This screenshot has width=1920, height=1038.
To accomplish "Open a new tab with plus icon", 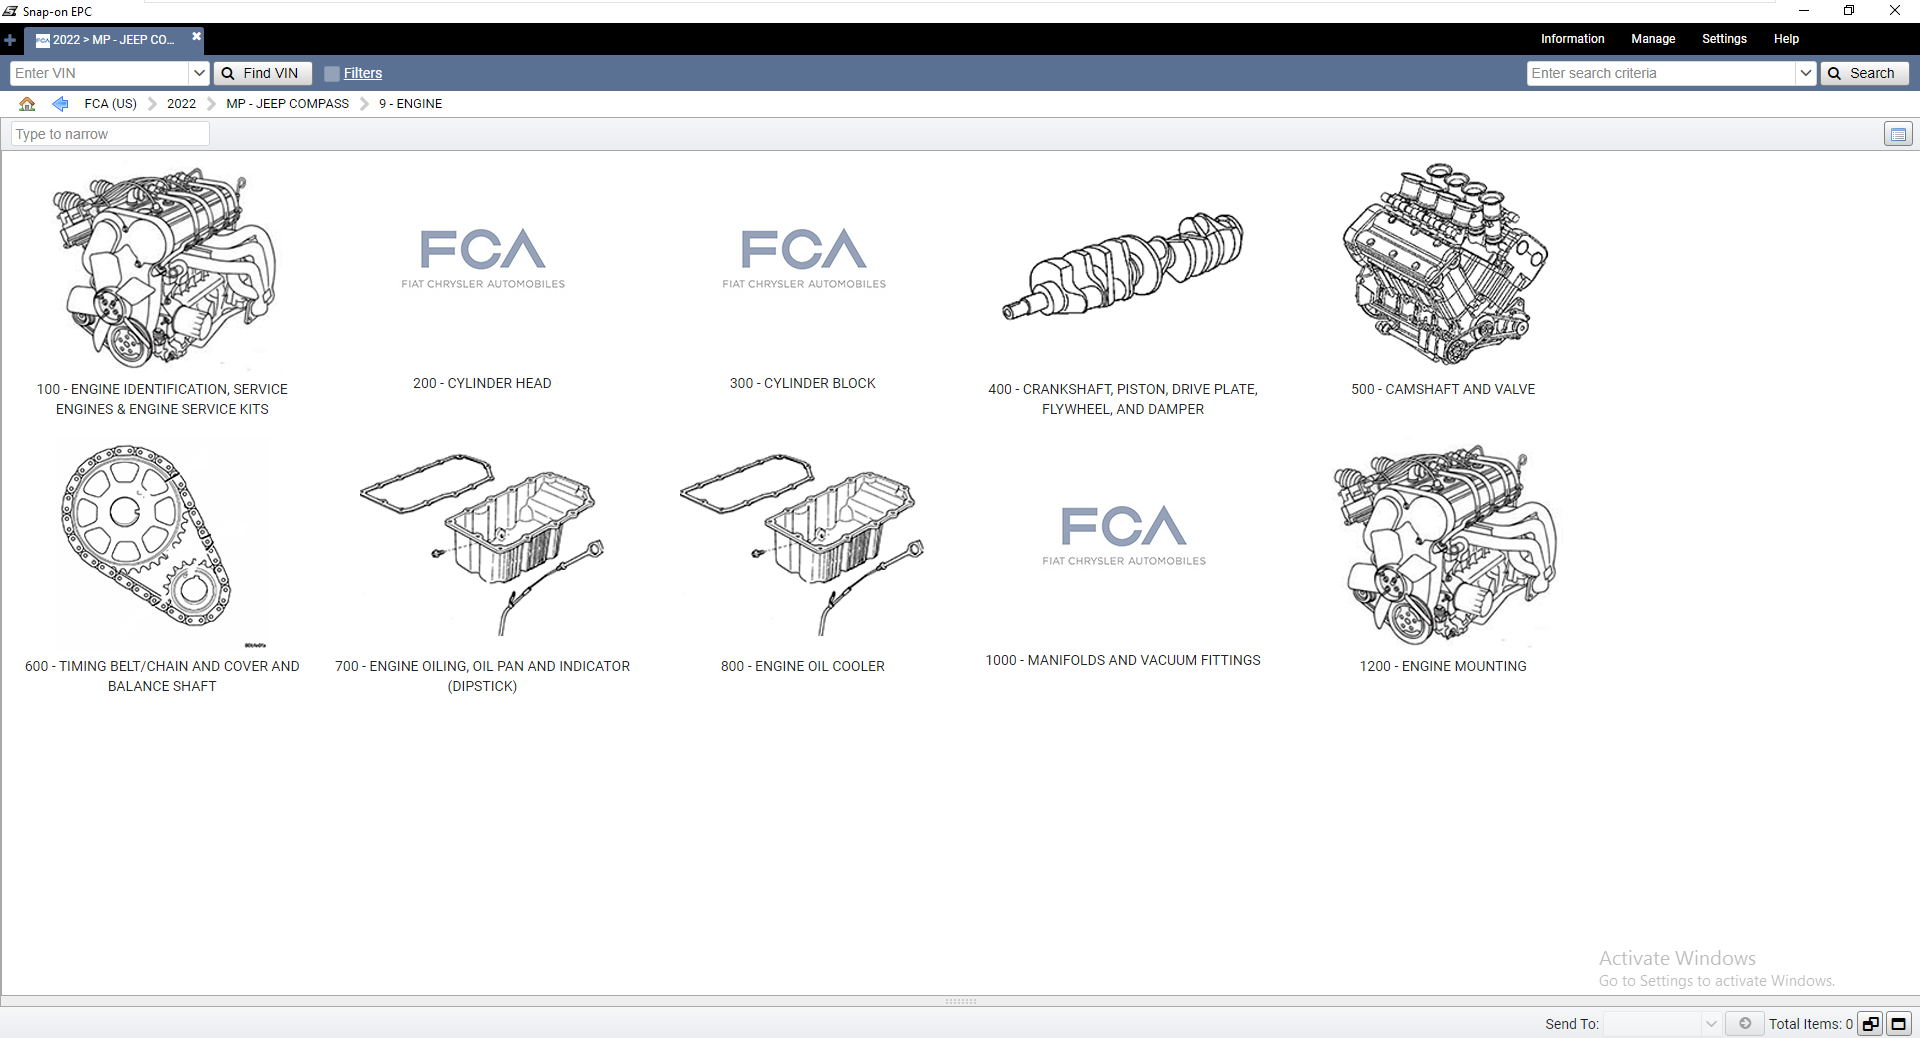I will pos(10,40).
